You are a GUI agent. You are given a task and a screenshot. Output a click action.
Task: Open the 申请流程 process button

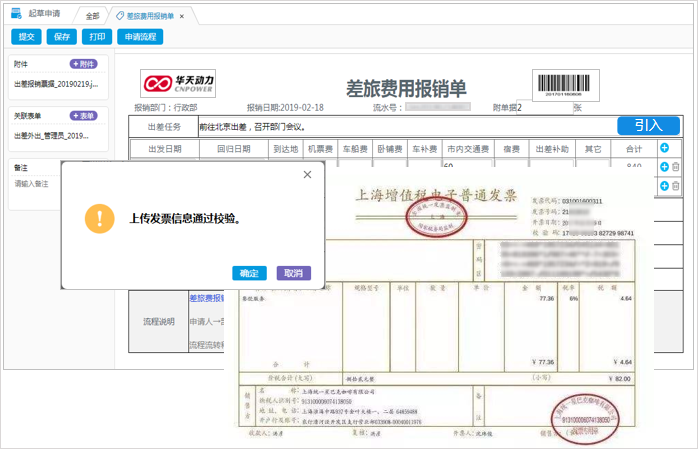click(x=140, y=37)
